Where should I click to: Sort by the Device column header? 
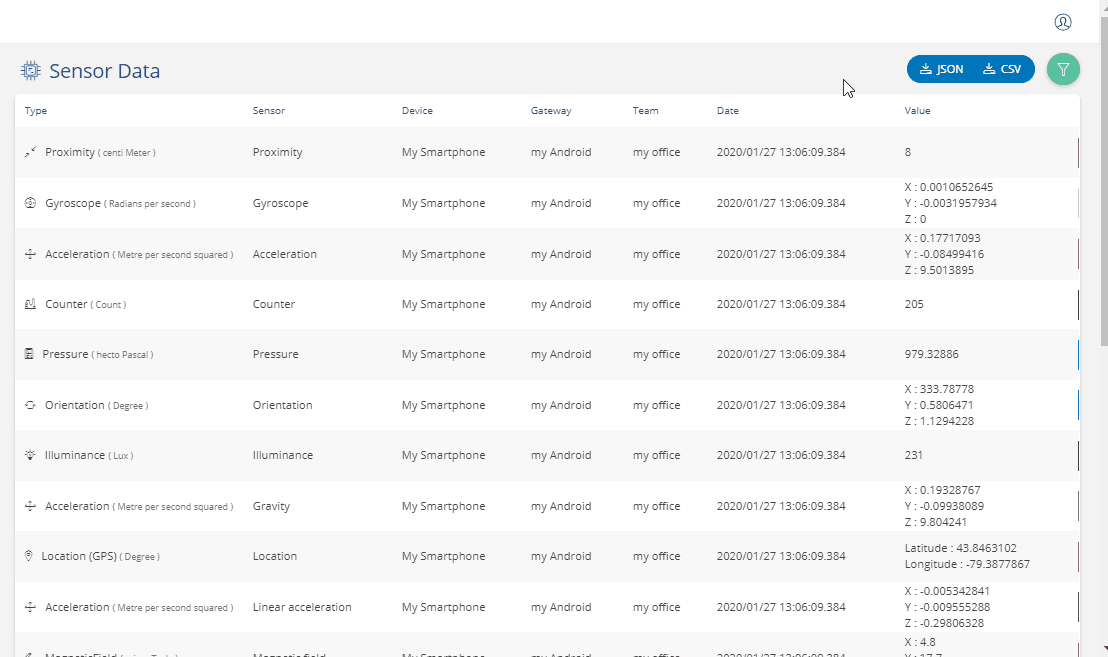click(x=417, y=110)
